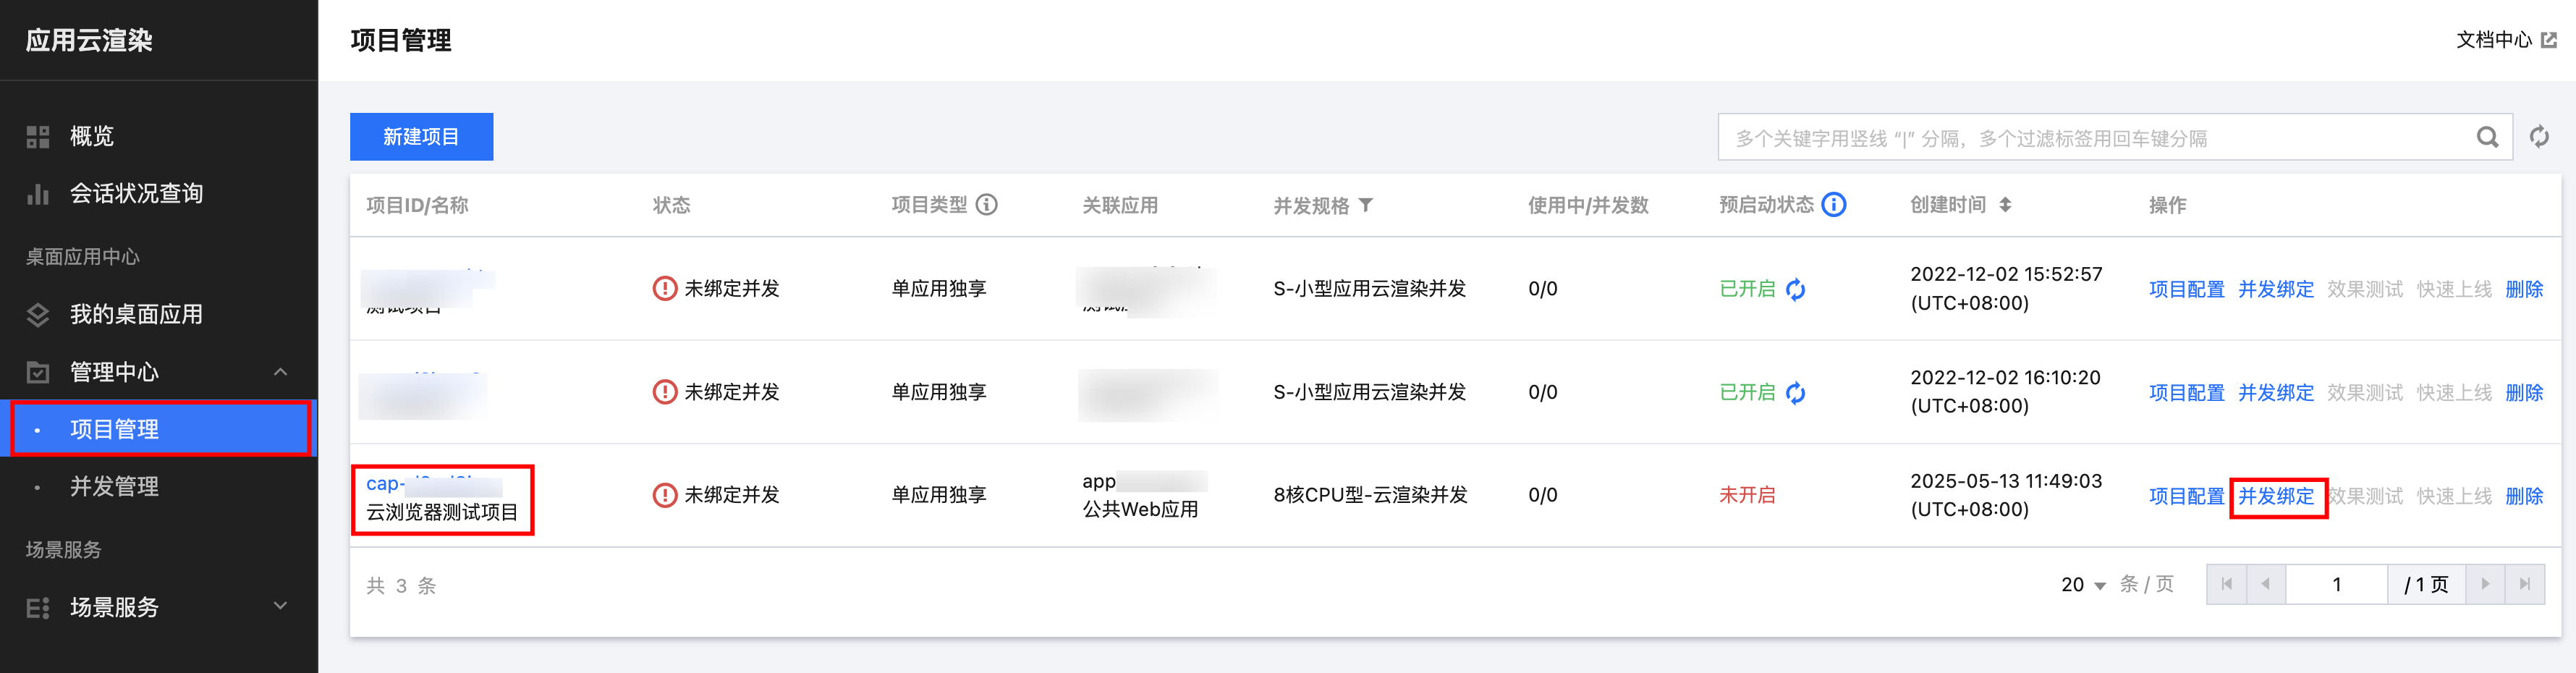Refresh prelaunch status in first row
This screenshot has height=673, width=2576.
tap(1796, 289)
